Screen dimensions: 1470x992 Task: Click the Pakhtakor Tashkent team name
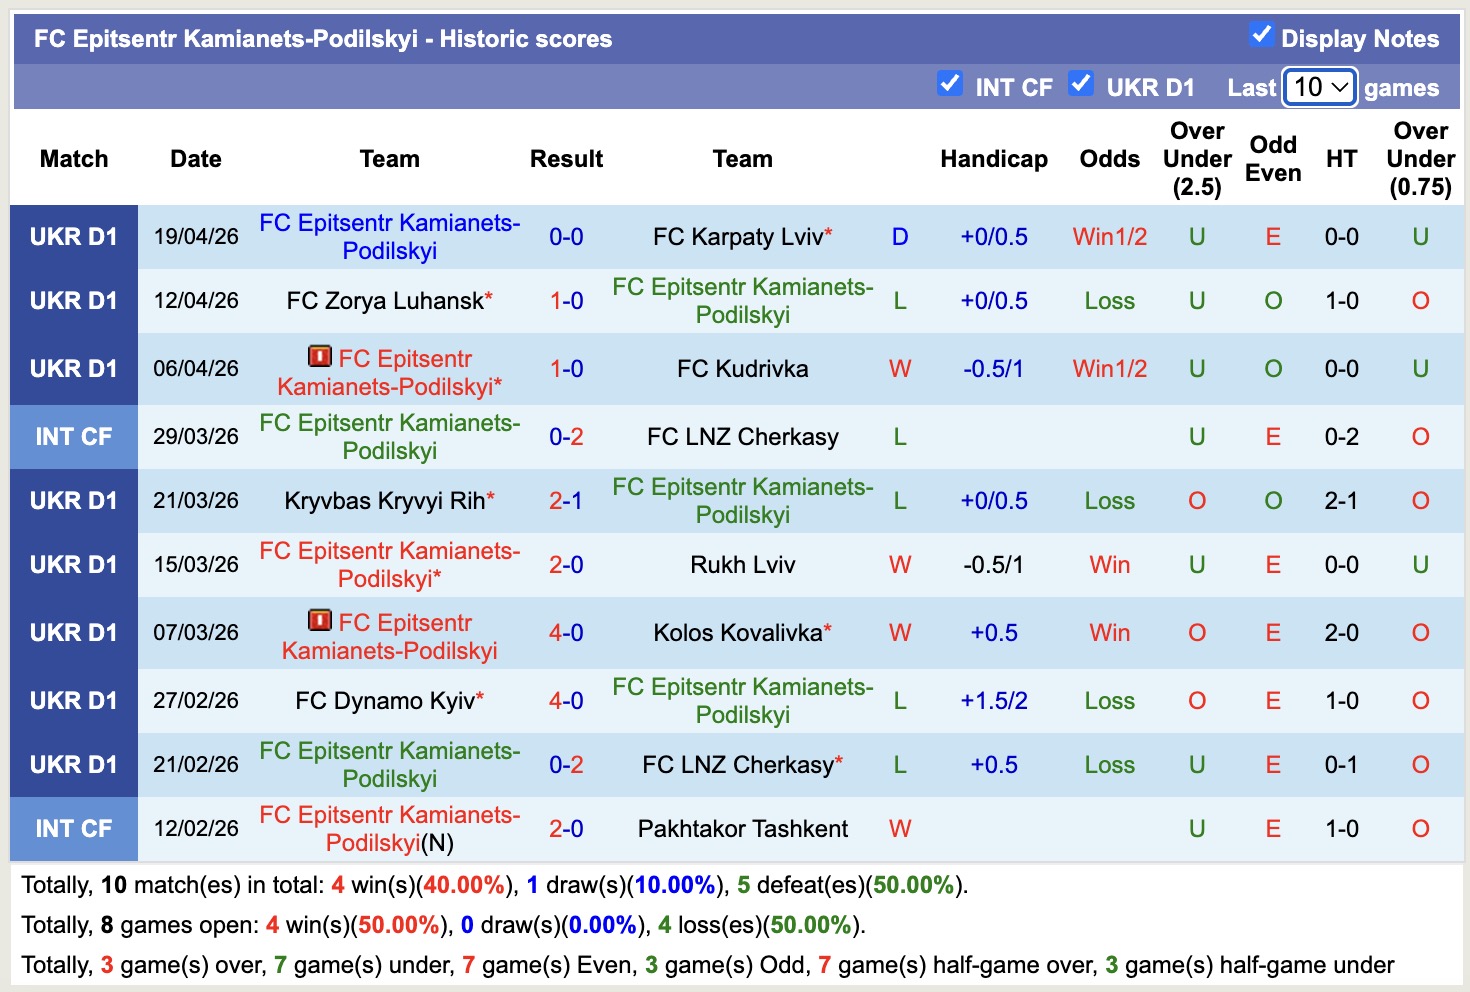point(742,828)
